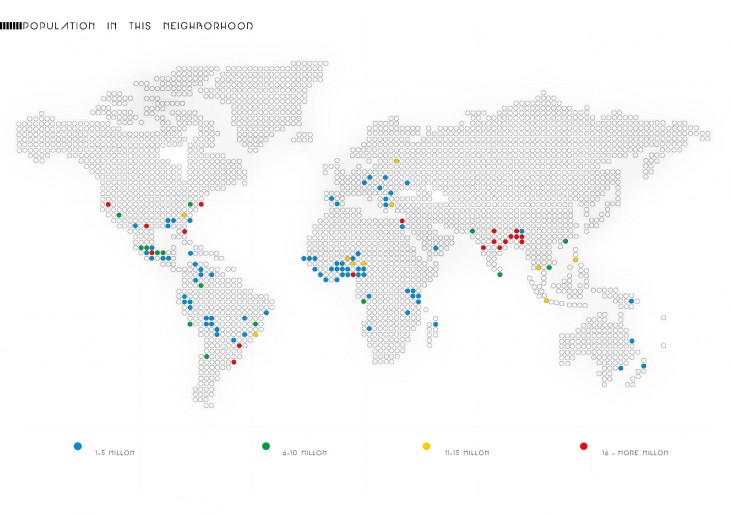Click the blue 1-5 million legend dot

(78, 445)
